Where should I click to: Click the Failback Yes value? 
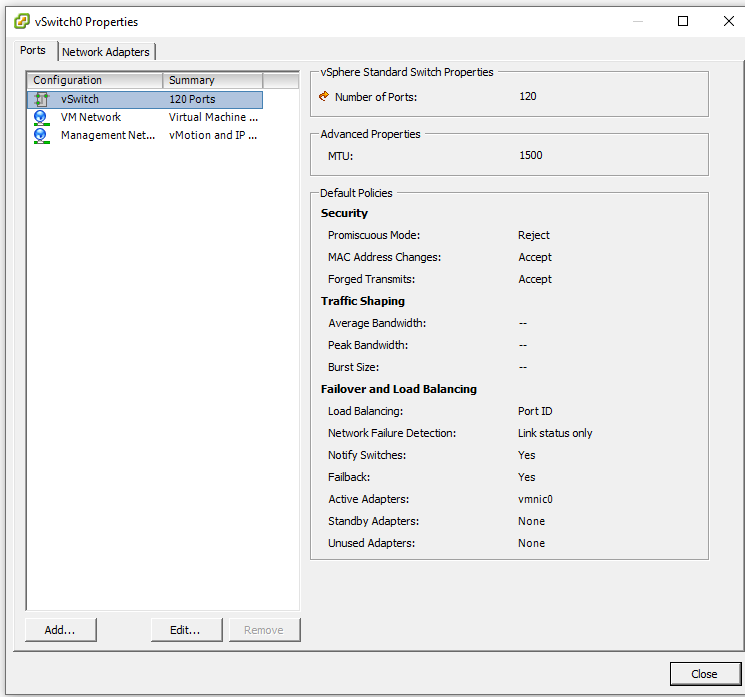click(526, 477)
